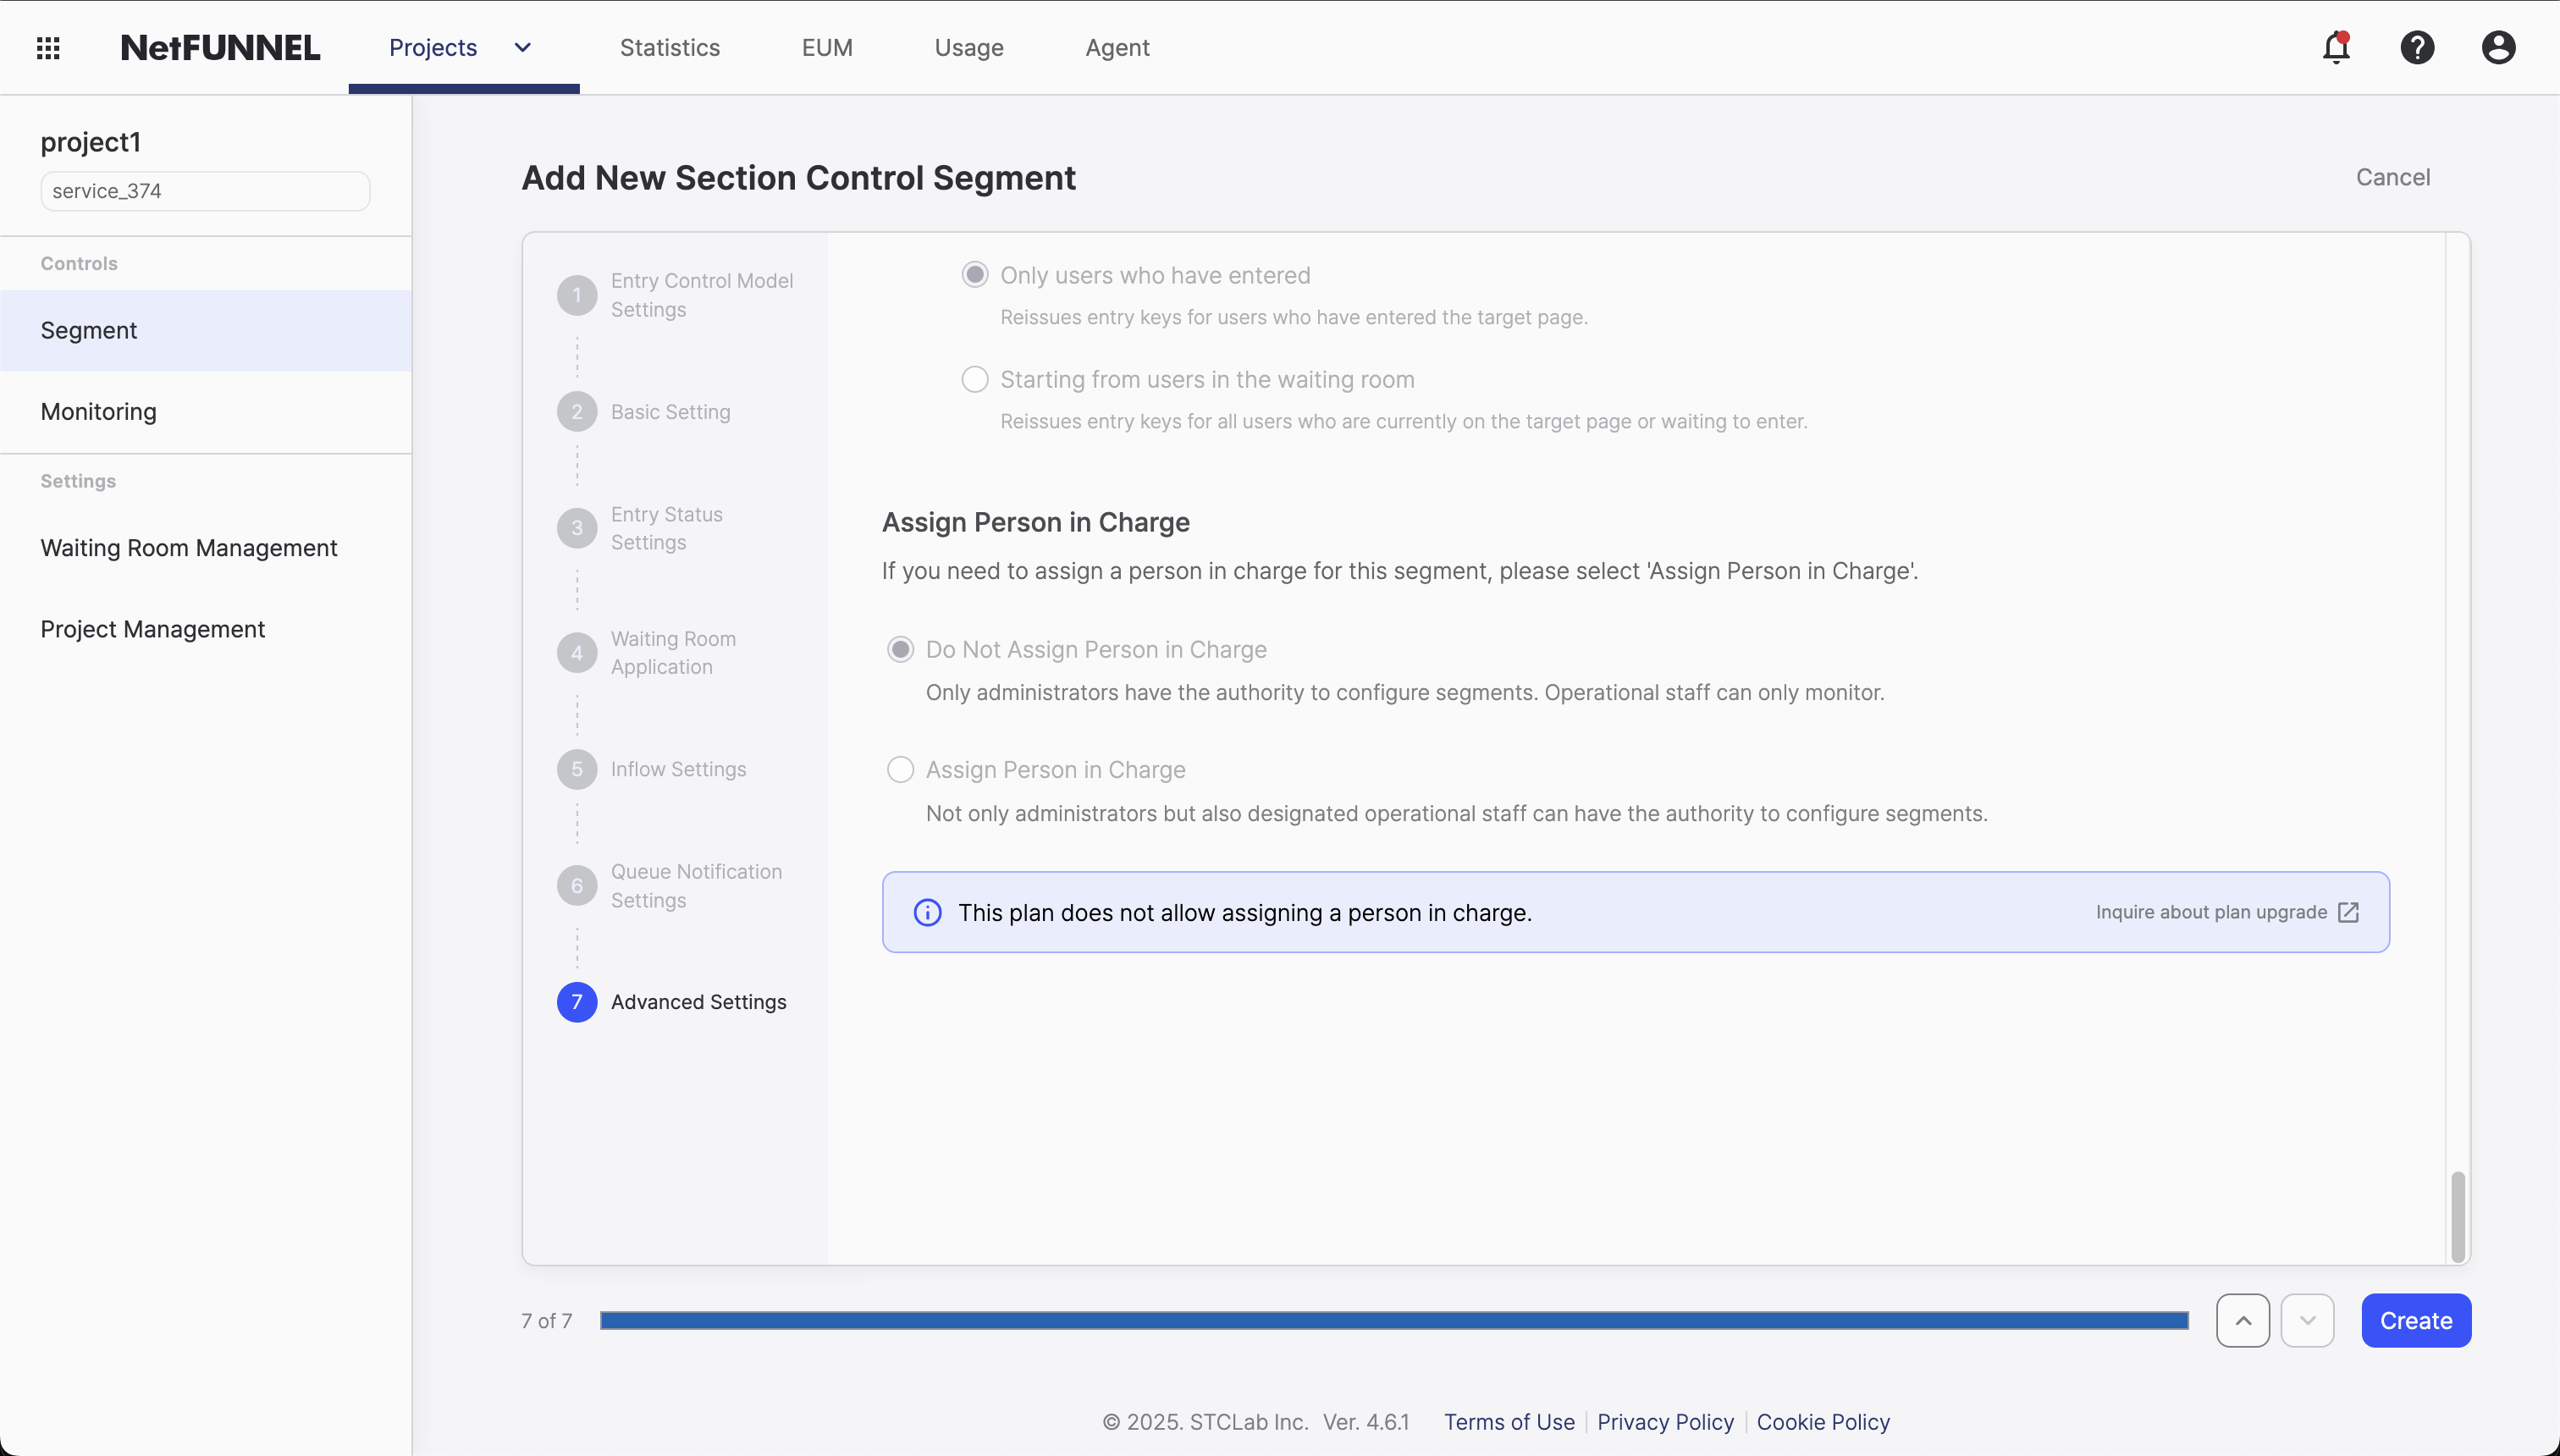The image size is (2560, 1456).
Task: Open help using the question mark icon
Action: point(2418,47)
